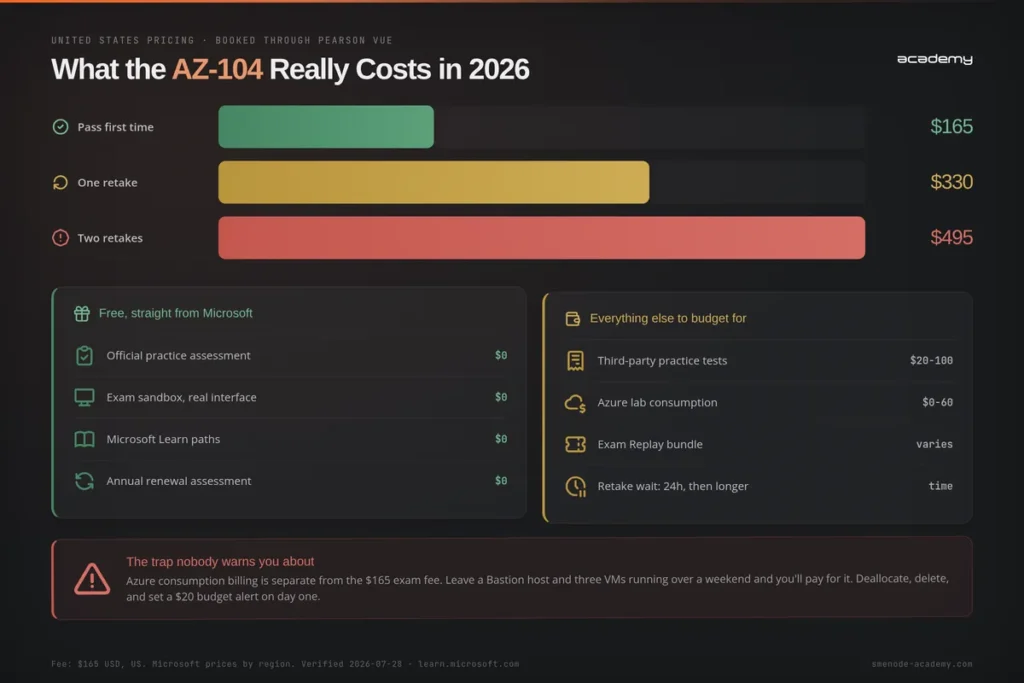Viewport: 1024px width, 683px height.
Task: Click the retry icon beside One retake
Action: pos(60,182)
